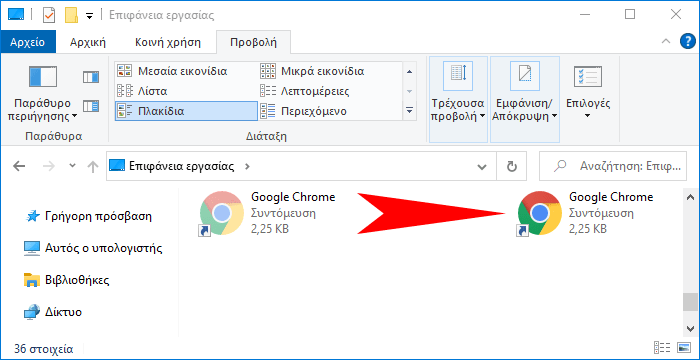Click the Αναζήτηση search box
The image size is (700, 360).
(613, 167)
